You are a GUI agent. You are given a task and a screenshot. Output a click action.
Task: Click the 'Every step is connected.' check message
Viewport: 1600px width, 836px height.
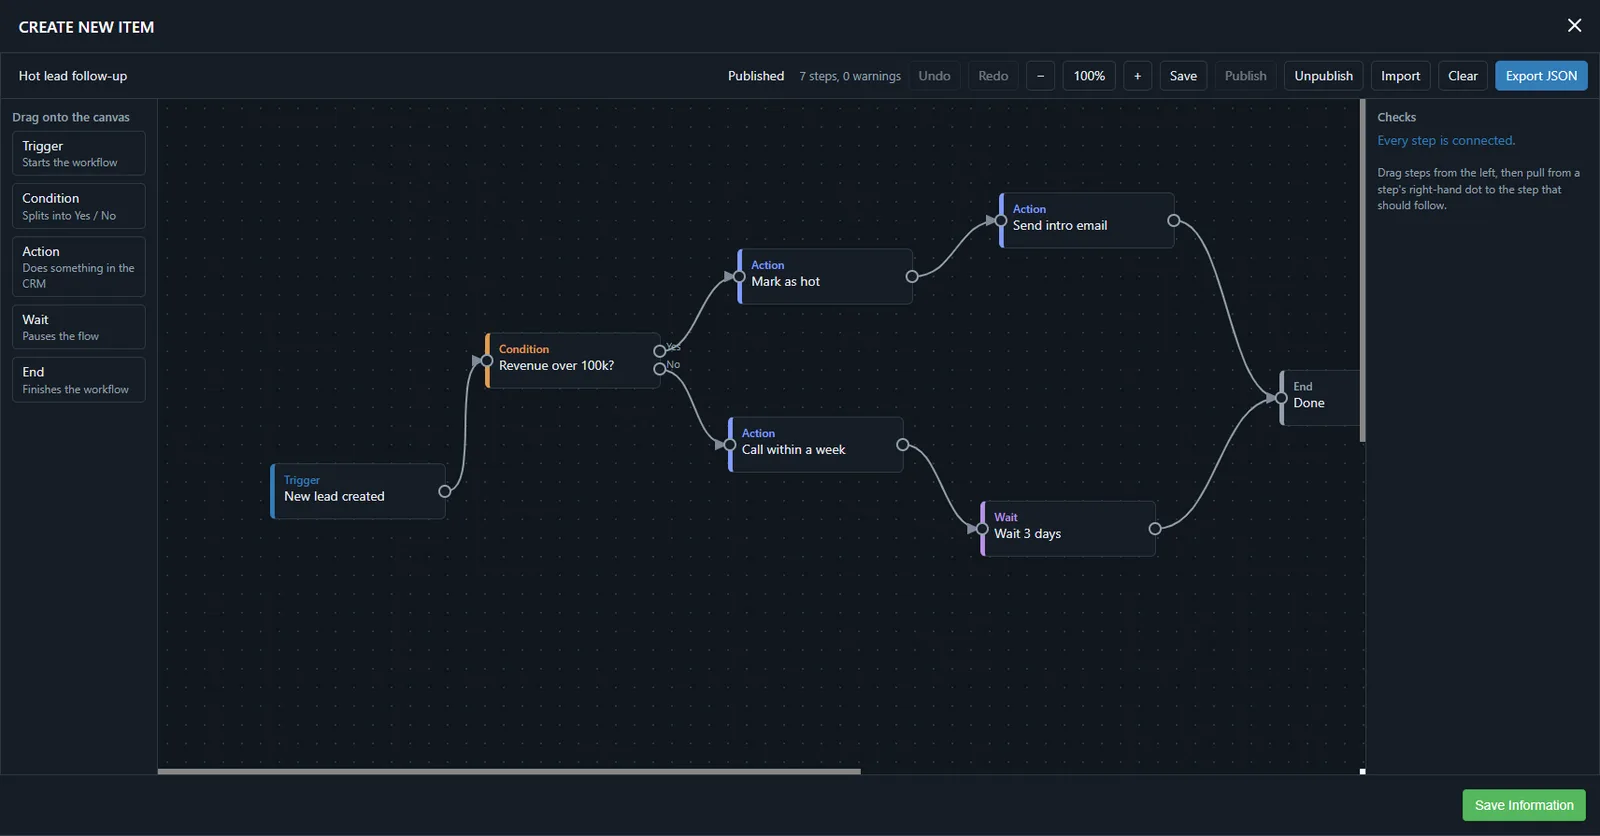click(1446, 141)
